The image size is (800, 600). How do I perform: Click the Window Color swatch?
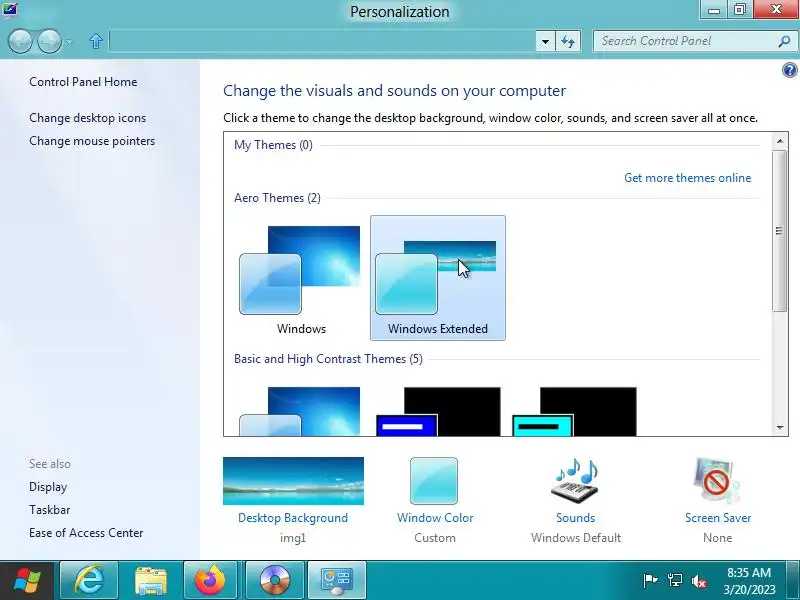click(434, 481)
